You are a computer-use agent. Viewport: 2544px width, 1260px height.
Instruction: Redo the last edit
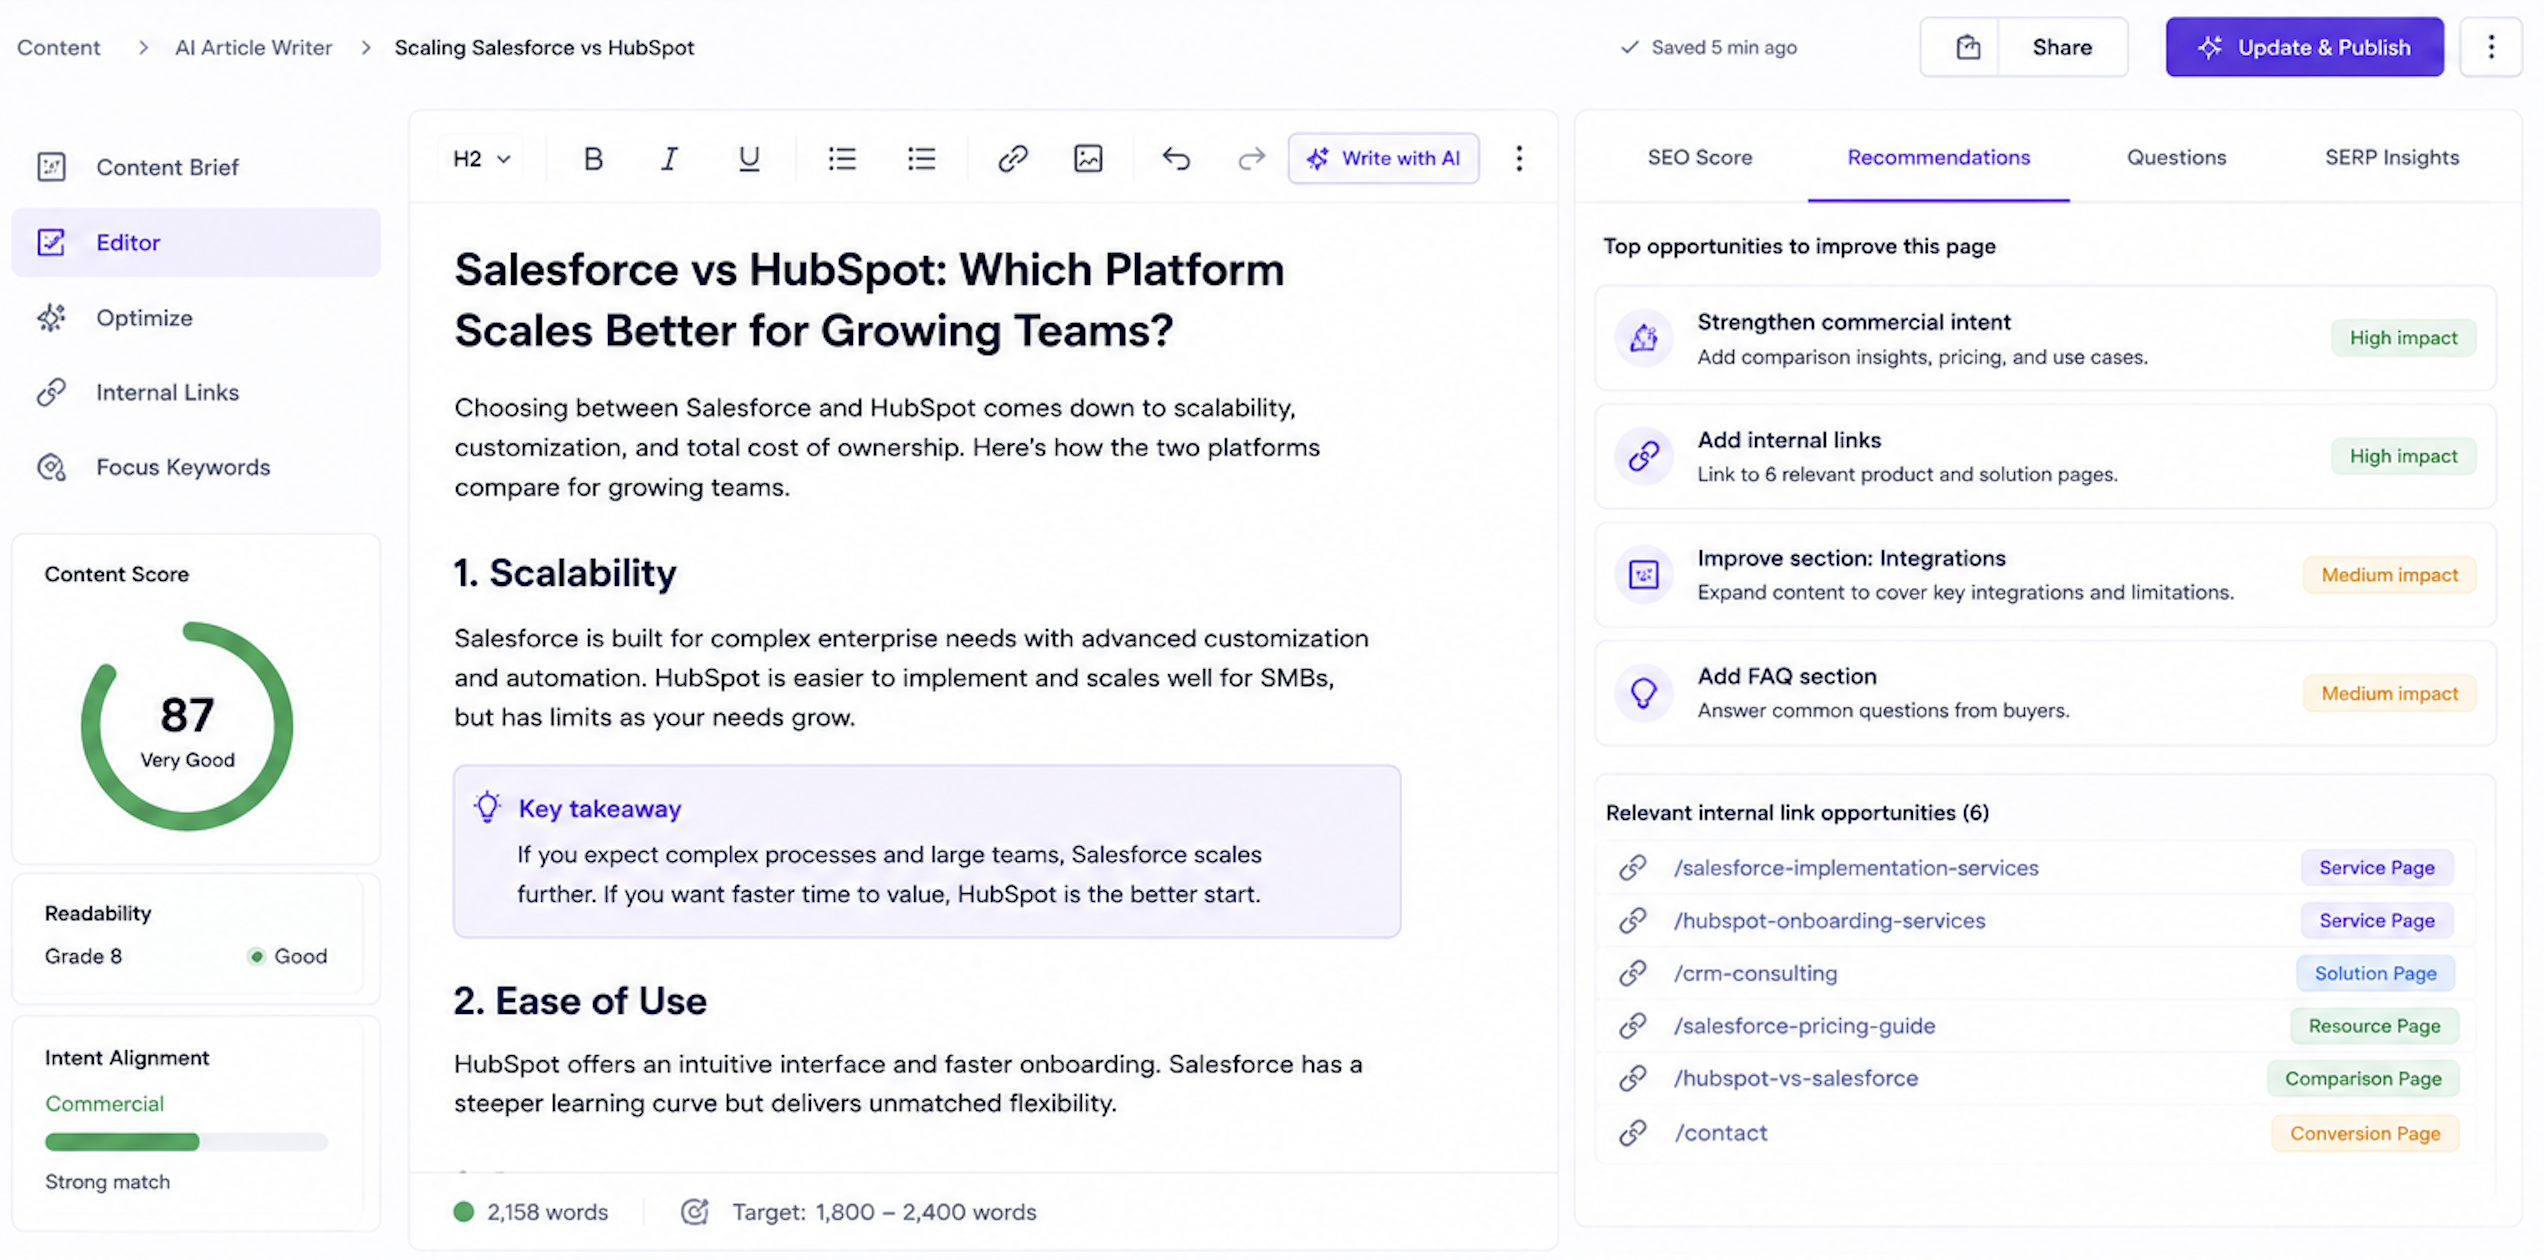tap(1251, 158)
